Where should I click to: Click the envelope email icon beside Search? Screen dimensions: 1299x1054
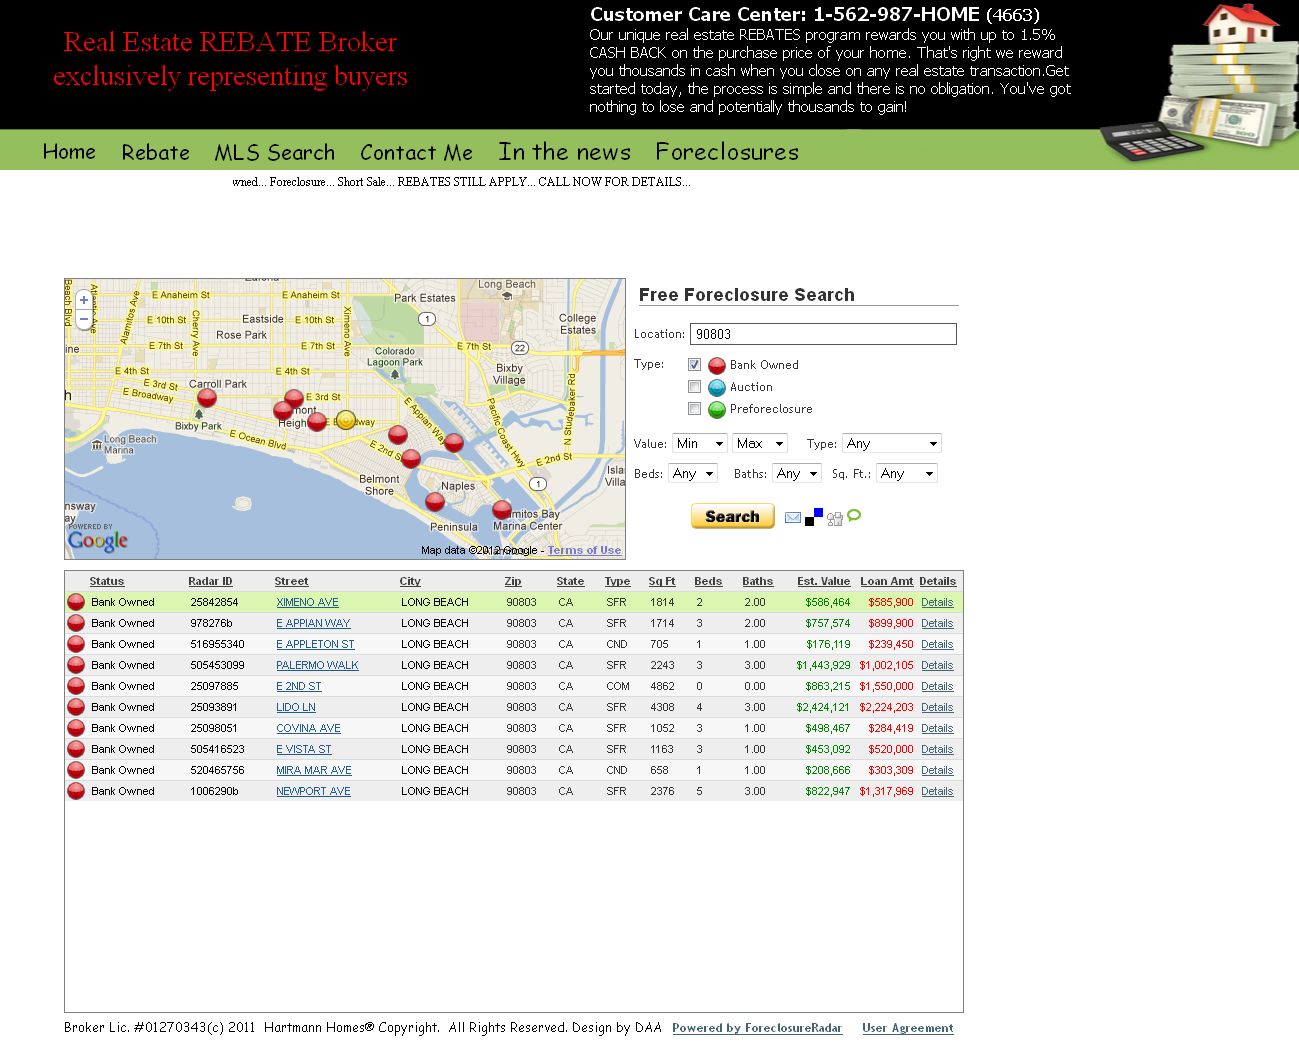click(792, 517)
